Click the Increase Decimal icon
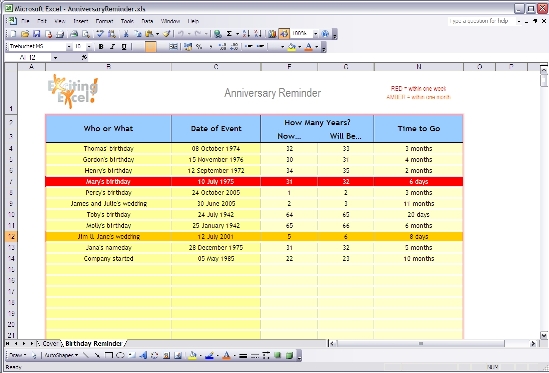549x373 pixels. pyautogui.click(x=223, y=47)
